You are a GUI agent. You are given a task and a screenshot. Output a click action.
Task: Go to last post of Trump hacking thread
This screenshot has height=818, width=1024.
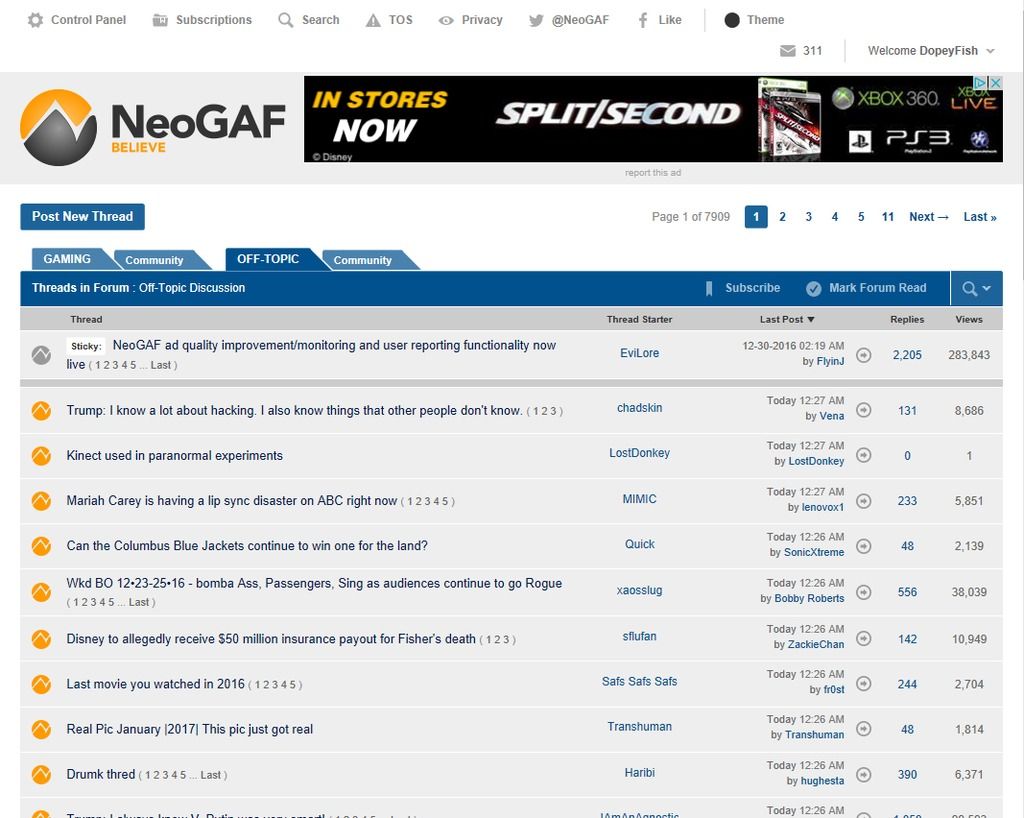tap(863, 410)
